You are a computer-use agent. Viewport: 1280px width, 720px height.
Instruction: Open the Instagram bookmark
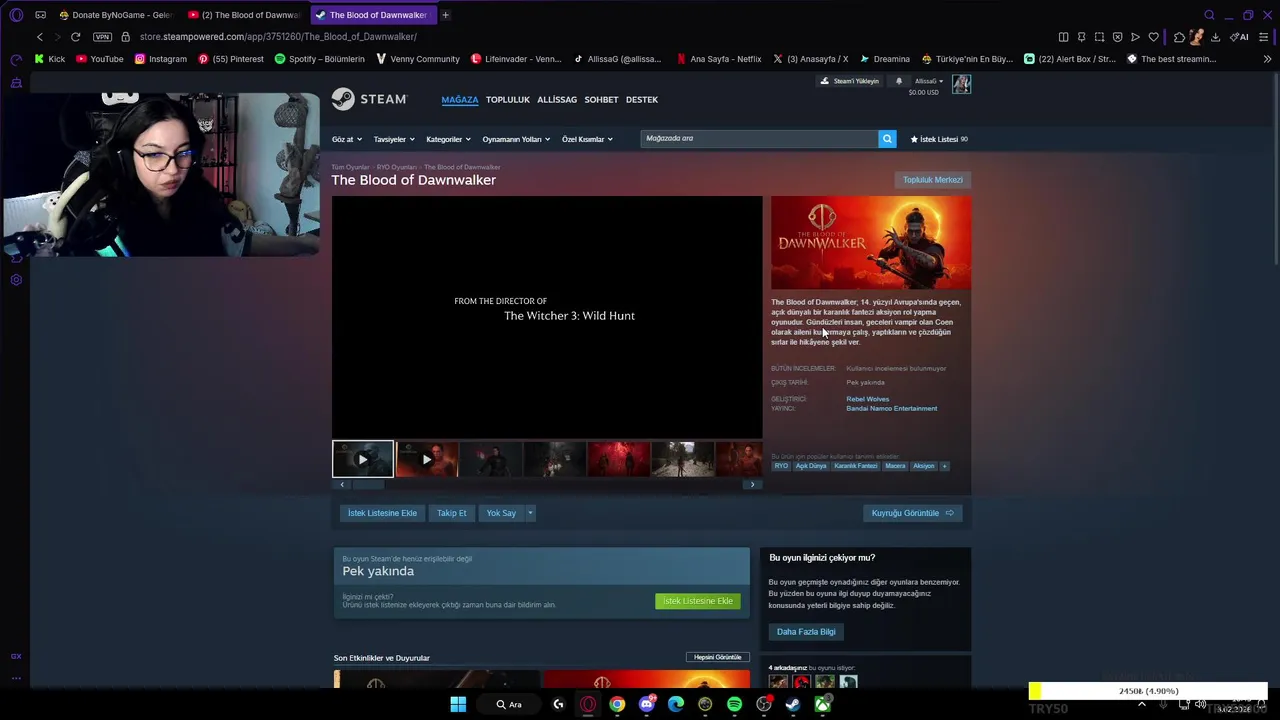point(161,59)
